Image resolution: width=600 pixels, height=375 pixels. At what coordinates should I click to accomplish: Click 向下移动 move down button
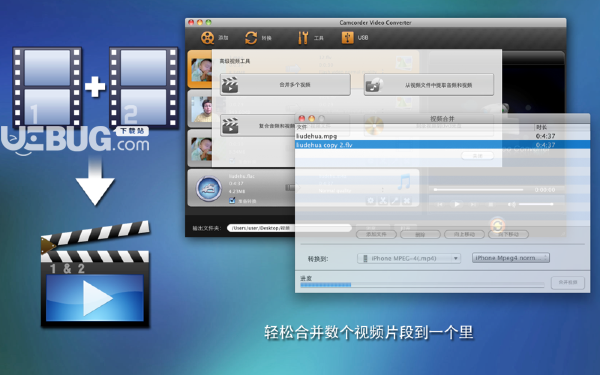(x=509, y=234)
